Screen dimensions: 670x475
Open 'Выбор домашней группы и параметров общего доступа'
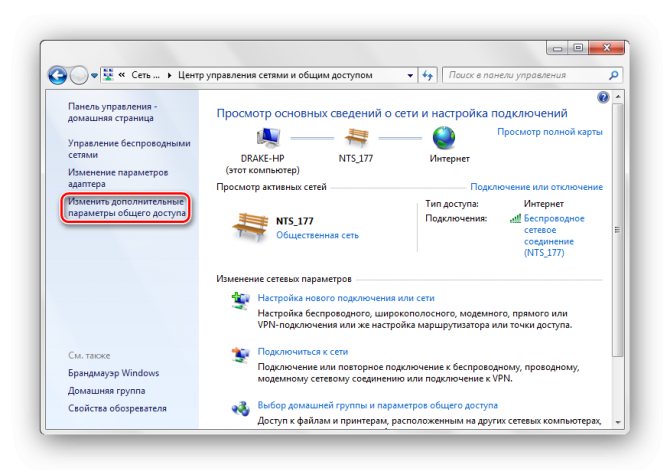377,405
